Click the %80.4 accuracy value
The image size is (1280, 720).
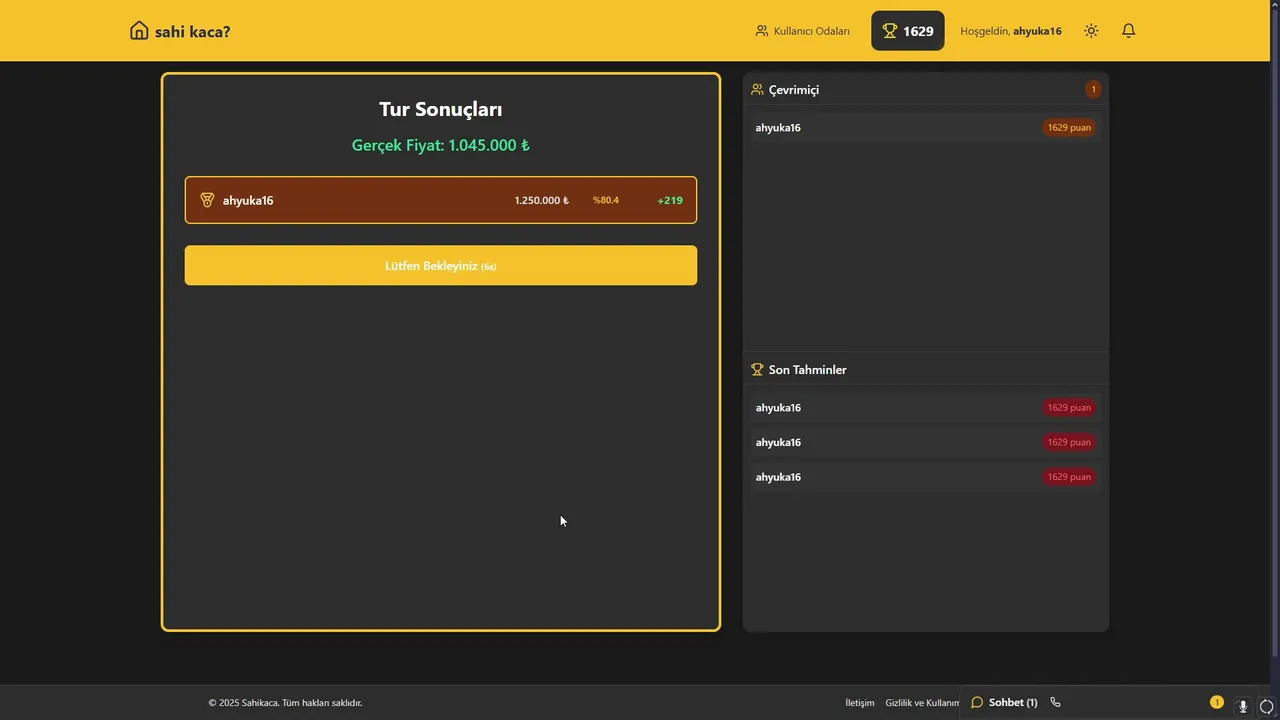[x=606, y=200]
